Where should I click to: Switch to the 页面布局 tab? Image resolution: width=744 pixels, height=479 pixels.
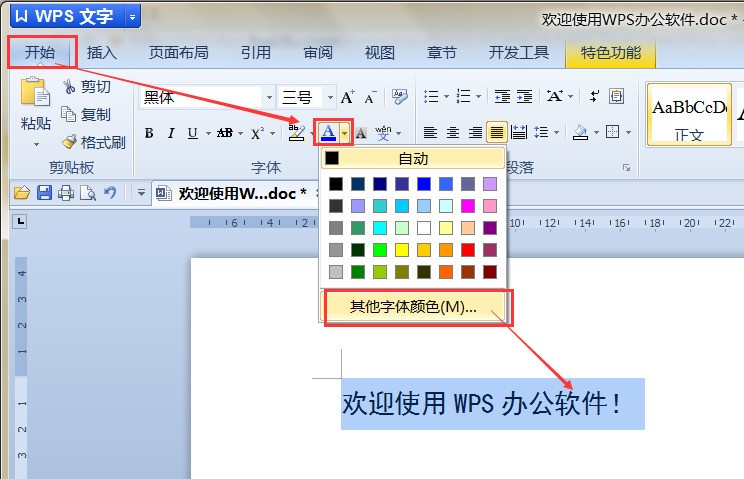click(178, 52)
